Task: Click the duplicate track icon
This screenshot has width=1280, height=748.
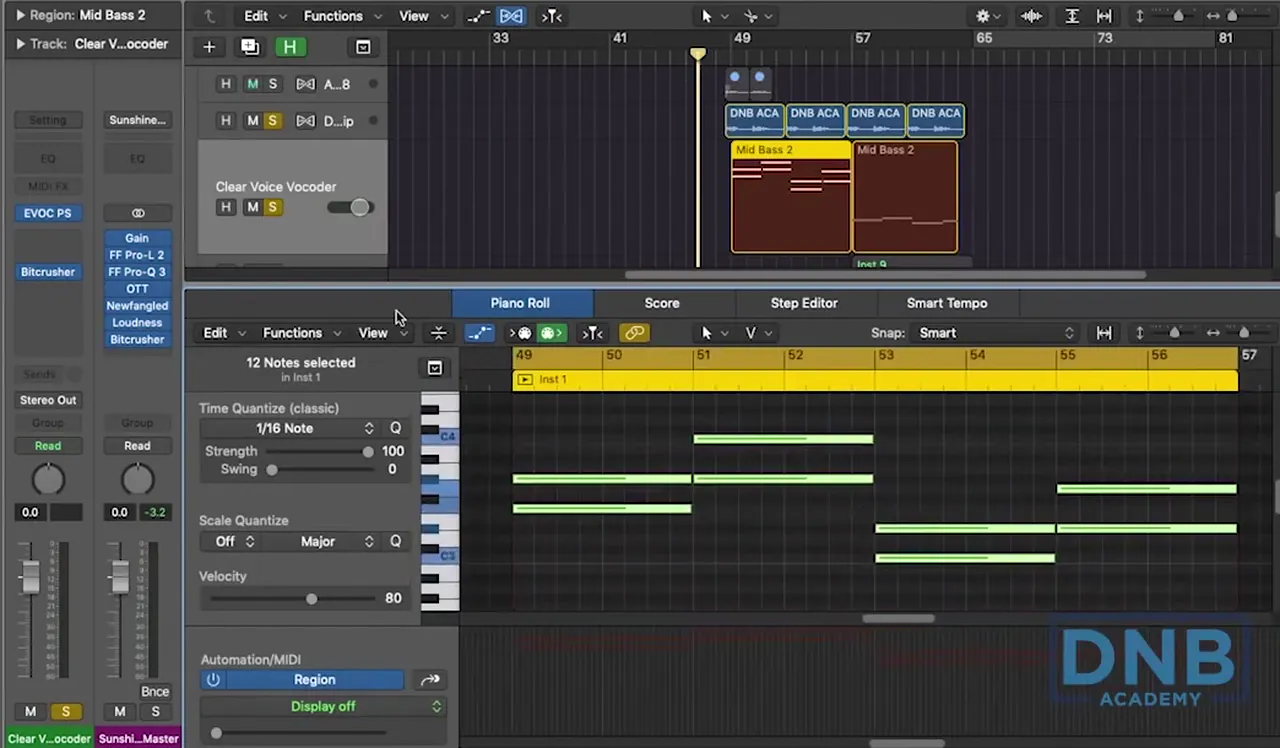Action: pyautogui.click(x=249, y=47)
